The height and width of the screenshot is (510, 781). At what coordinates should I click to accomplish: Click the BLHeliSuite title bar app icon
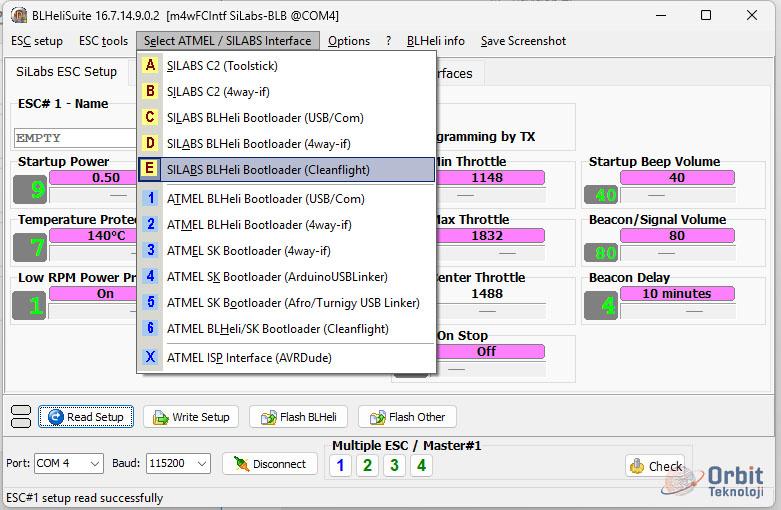[18, 16]
